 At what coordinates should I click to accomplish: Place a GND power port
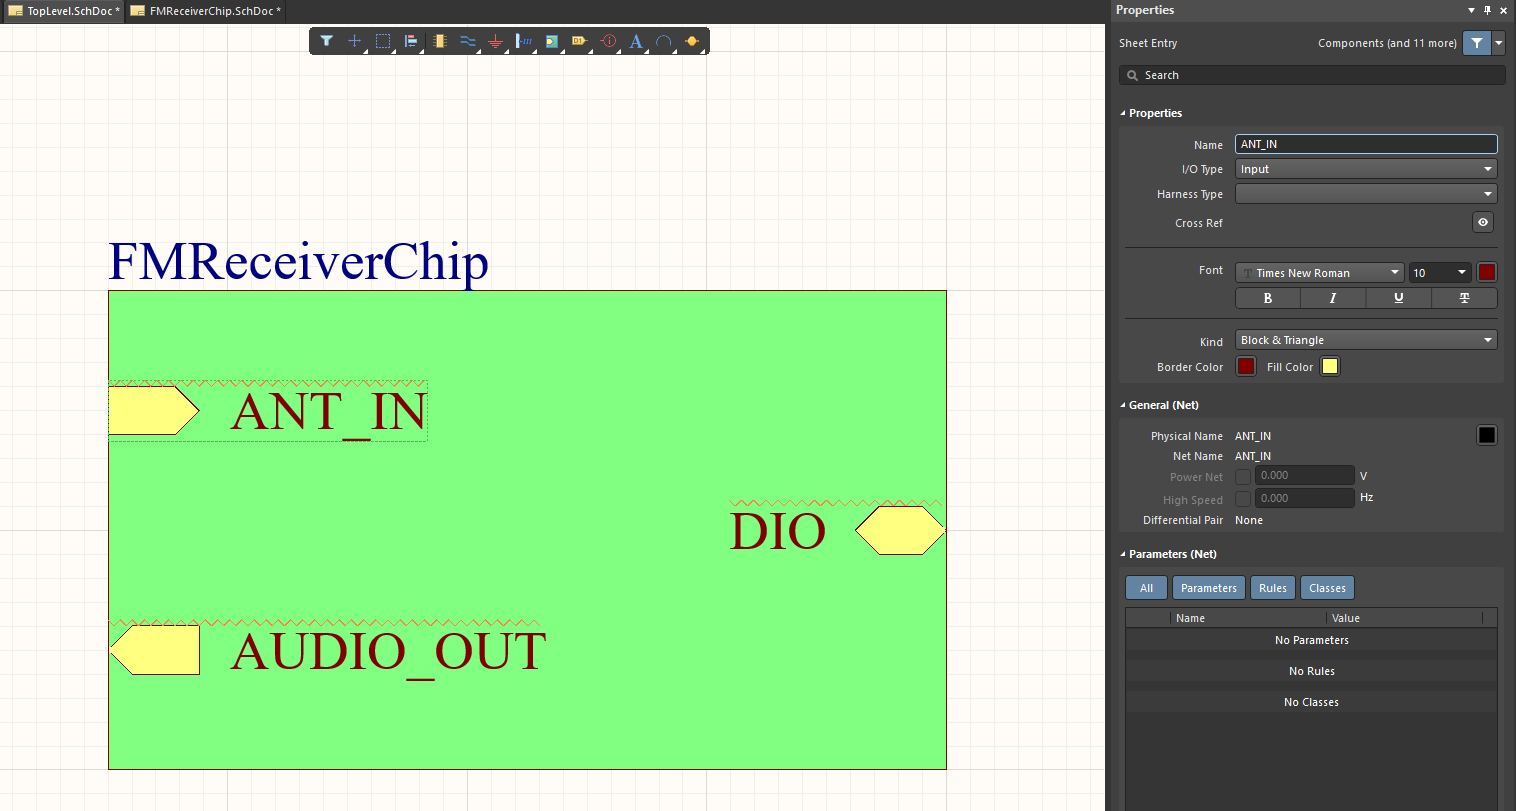point(495,41)
